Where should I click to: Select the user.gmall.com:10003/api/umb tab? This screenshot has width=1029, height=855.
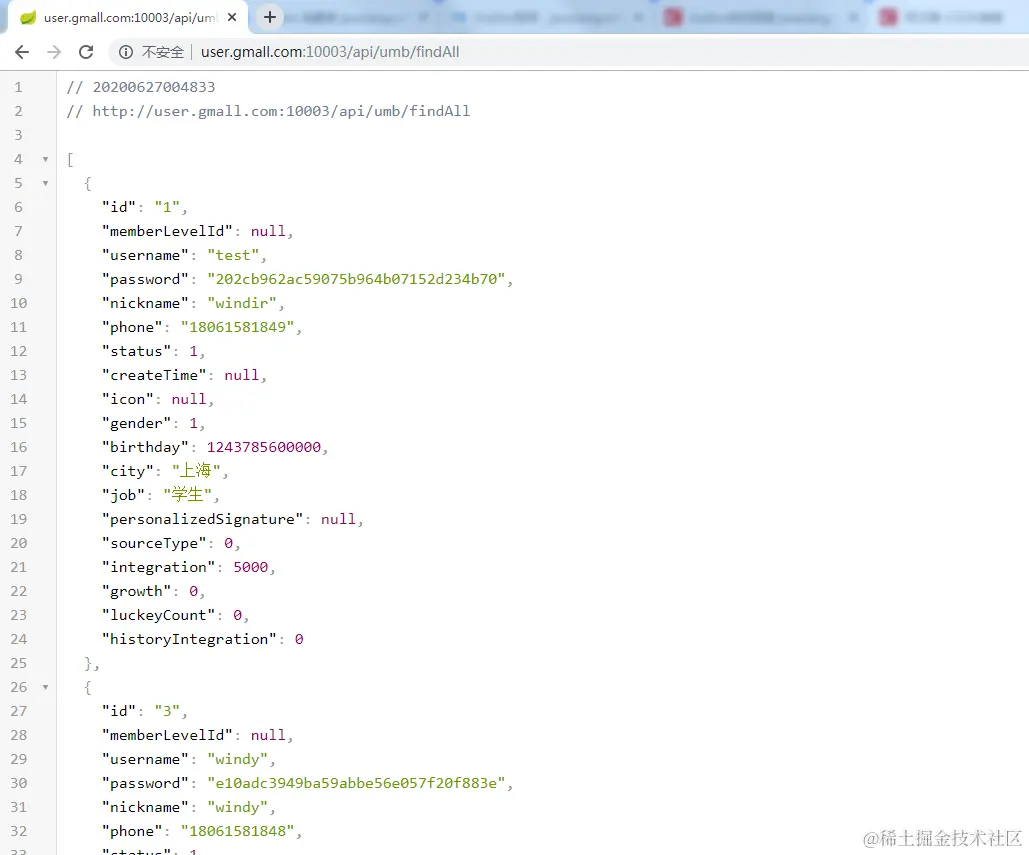(x=128, y=18)
